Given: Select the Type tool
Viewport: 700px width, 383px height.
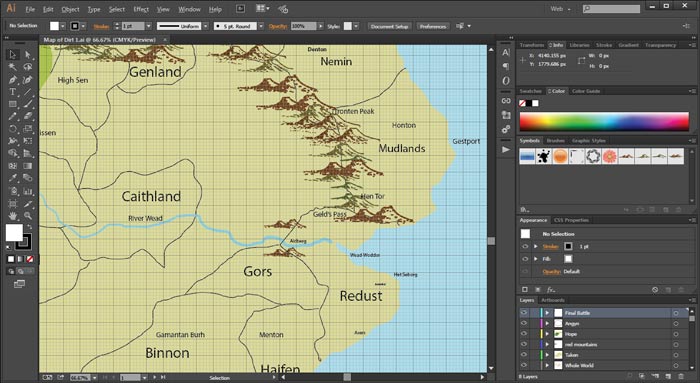Looking at the screenshot, I should point(12,92).
